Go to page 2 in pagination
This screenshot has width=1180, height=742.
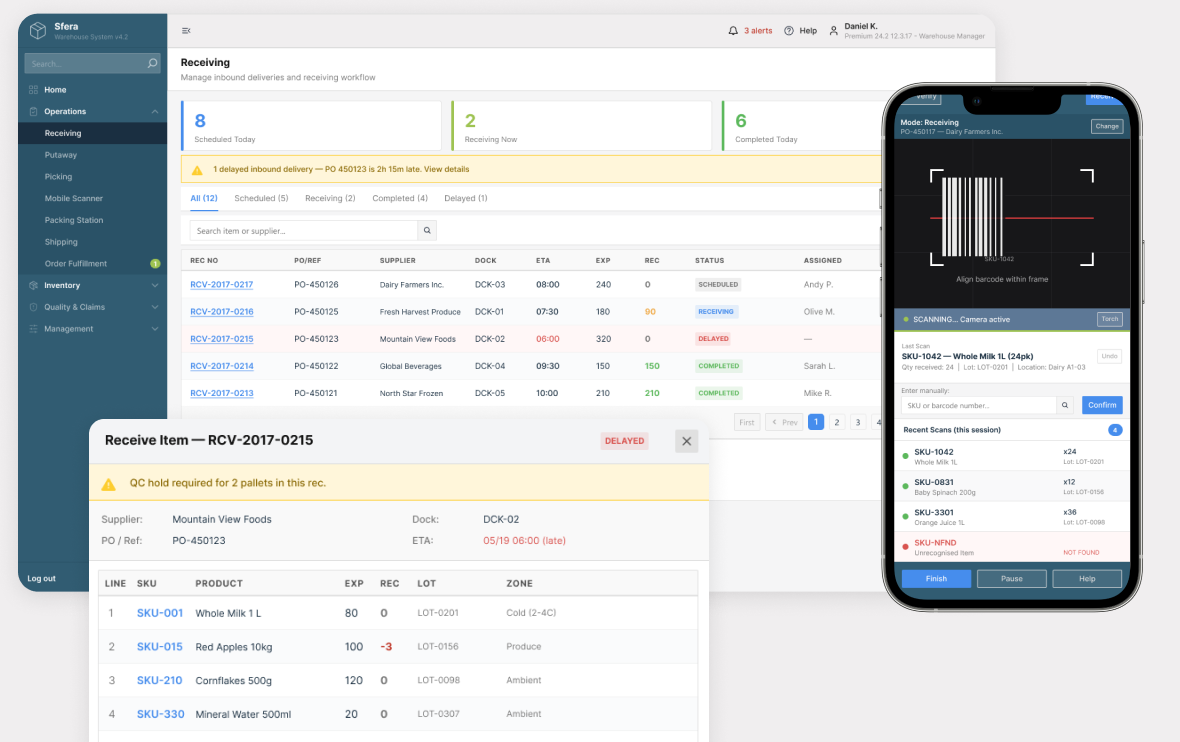837,422
